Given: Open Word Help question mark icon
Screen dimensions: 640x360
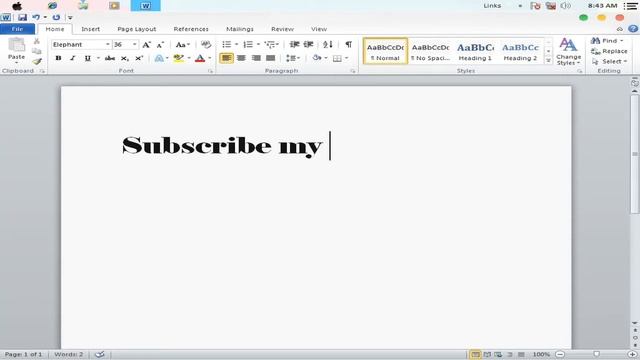Looking at the screenshot, I should 633,29.
